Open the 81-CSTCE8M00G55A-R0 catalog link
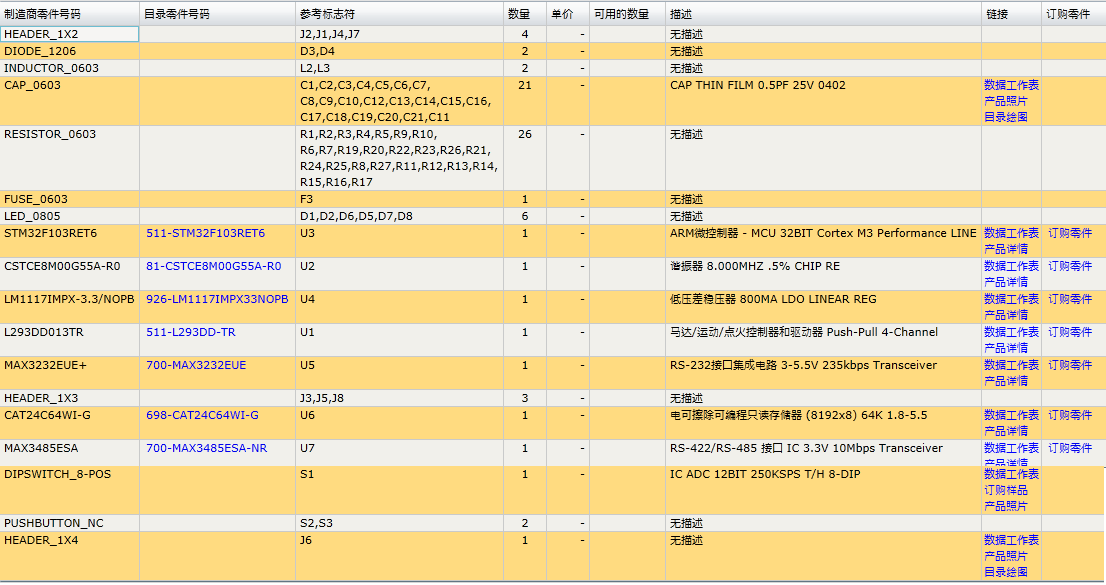This screenshot has height=585, width=1106. (214, 266)
